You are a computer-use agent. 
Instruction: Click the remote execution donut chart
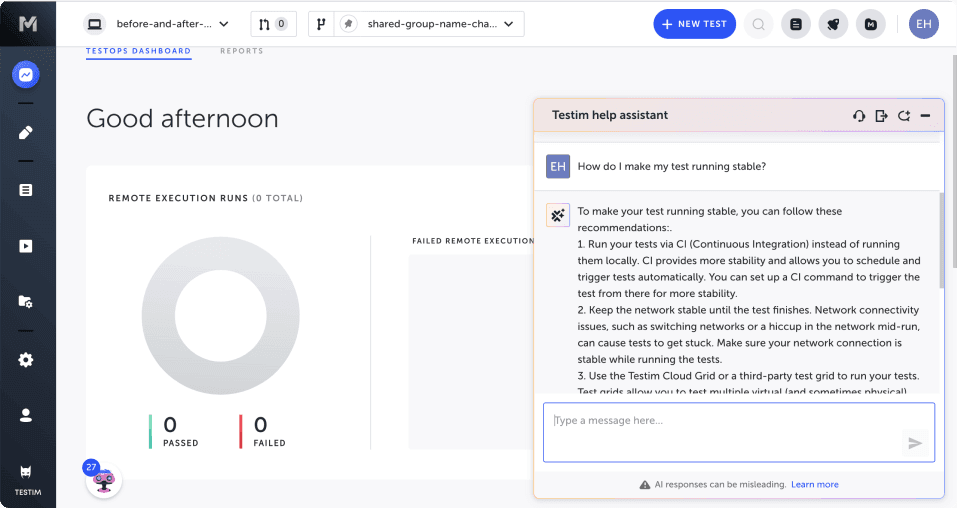pos(220,316)
